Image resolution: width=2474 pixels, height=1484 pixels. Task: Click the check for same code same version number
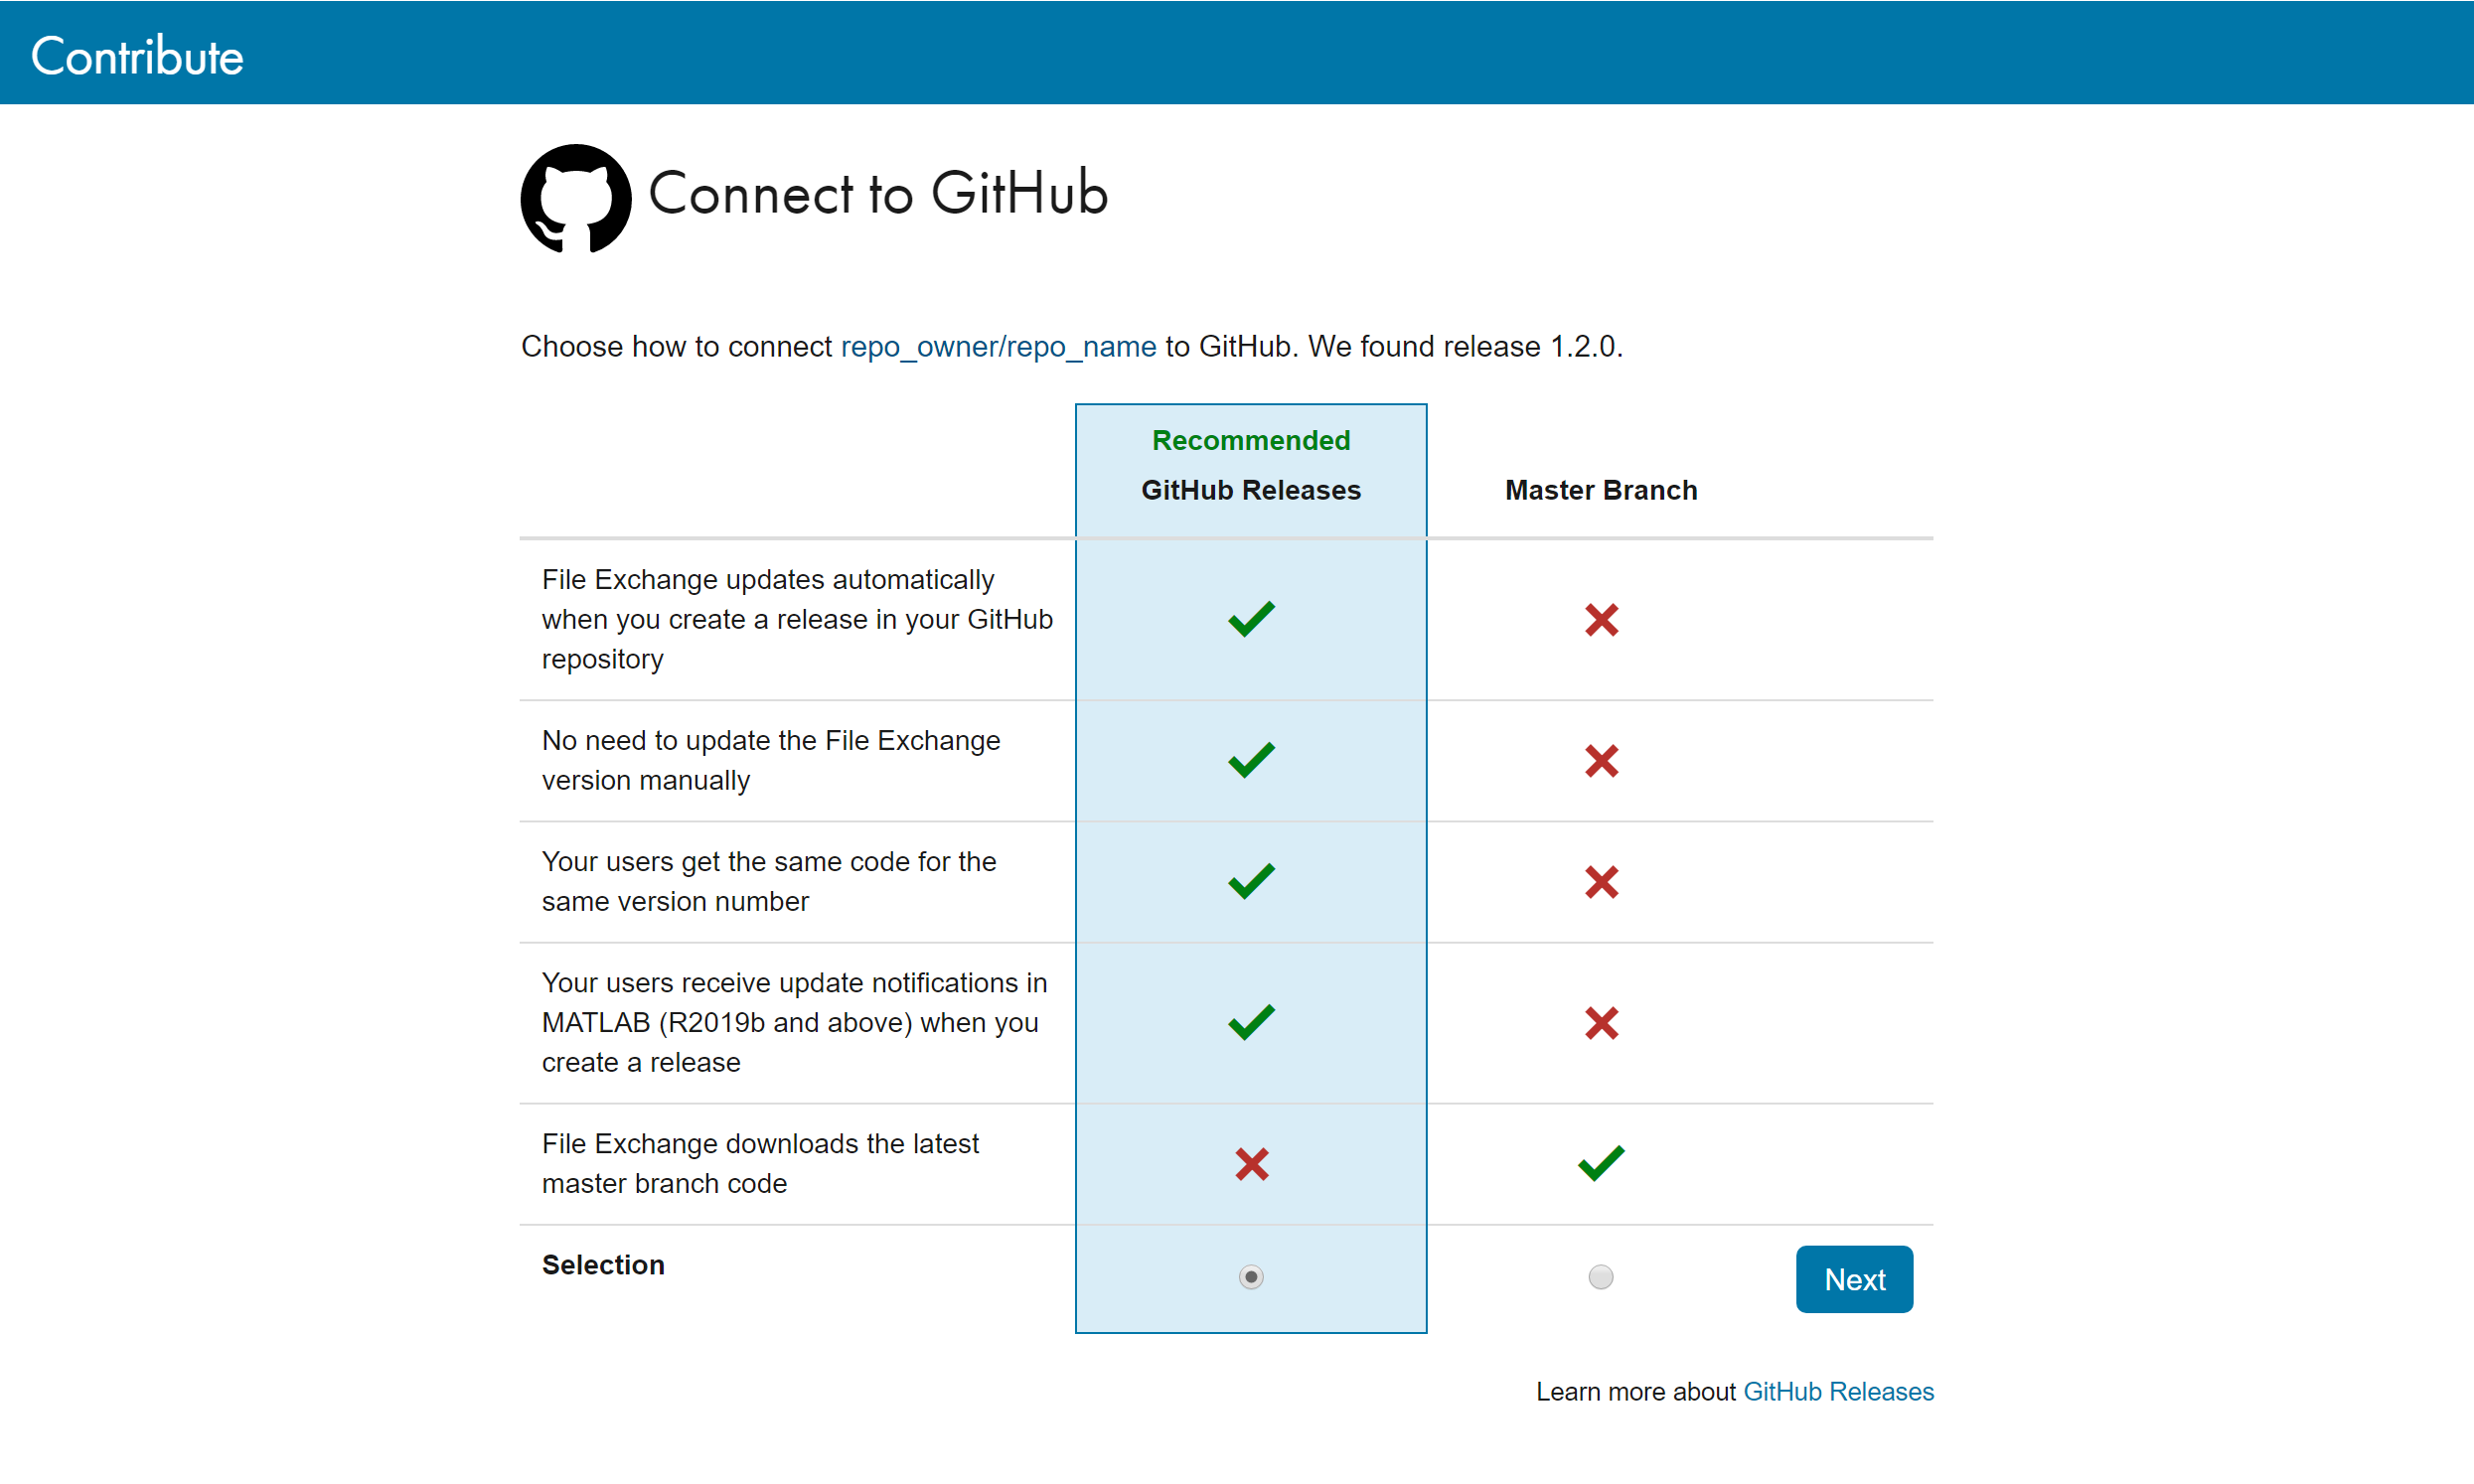point(1249,881)
